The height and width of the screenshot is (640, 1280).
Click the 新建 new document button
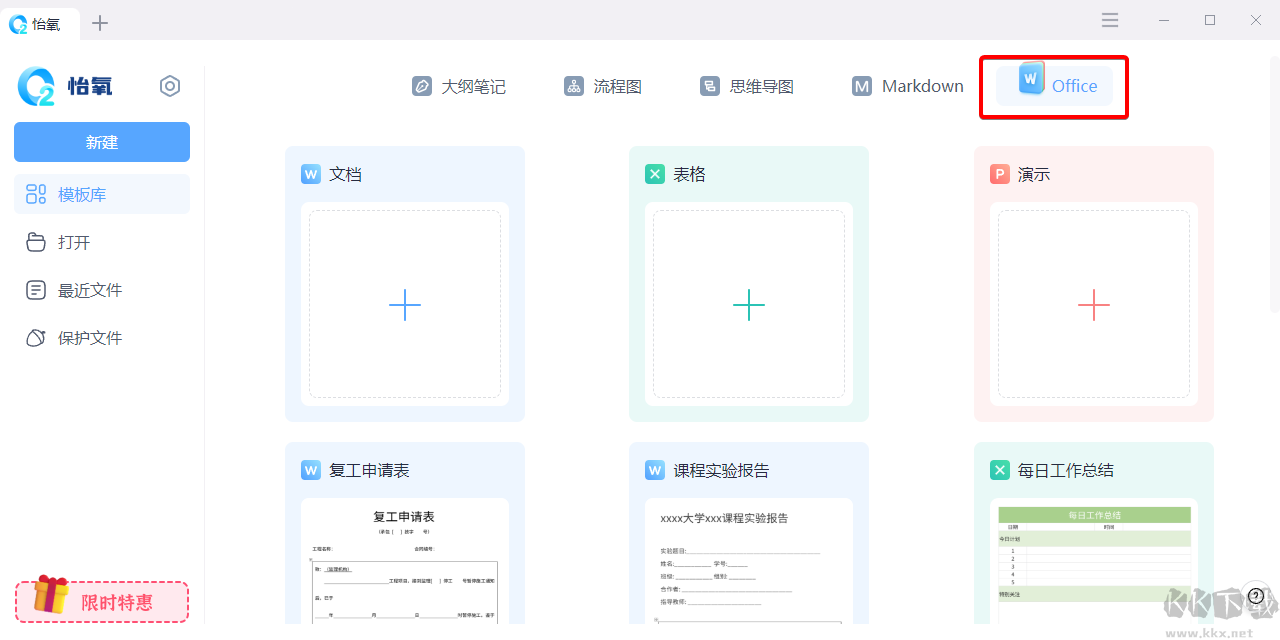pyautogui.click(x=101, y=141)
